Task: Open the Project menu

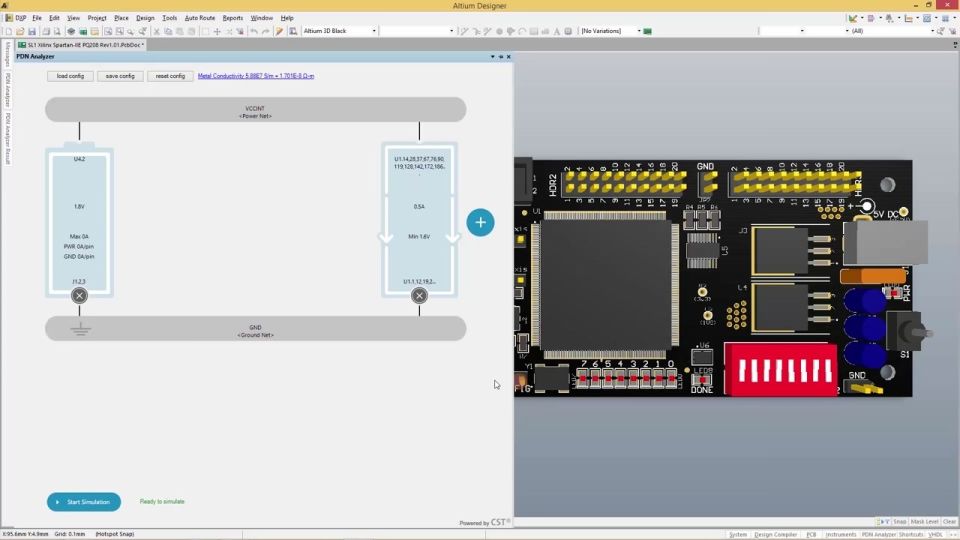Action: click(x=97, y=18)
